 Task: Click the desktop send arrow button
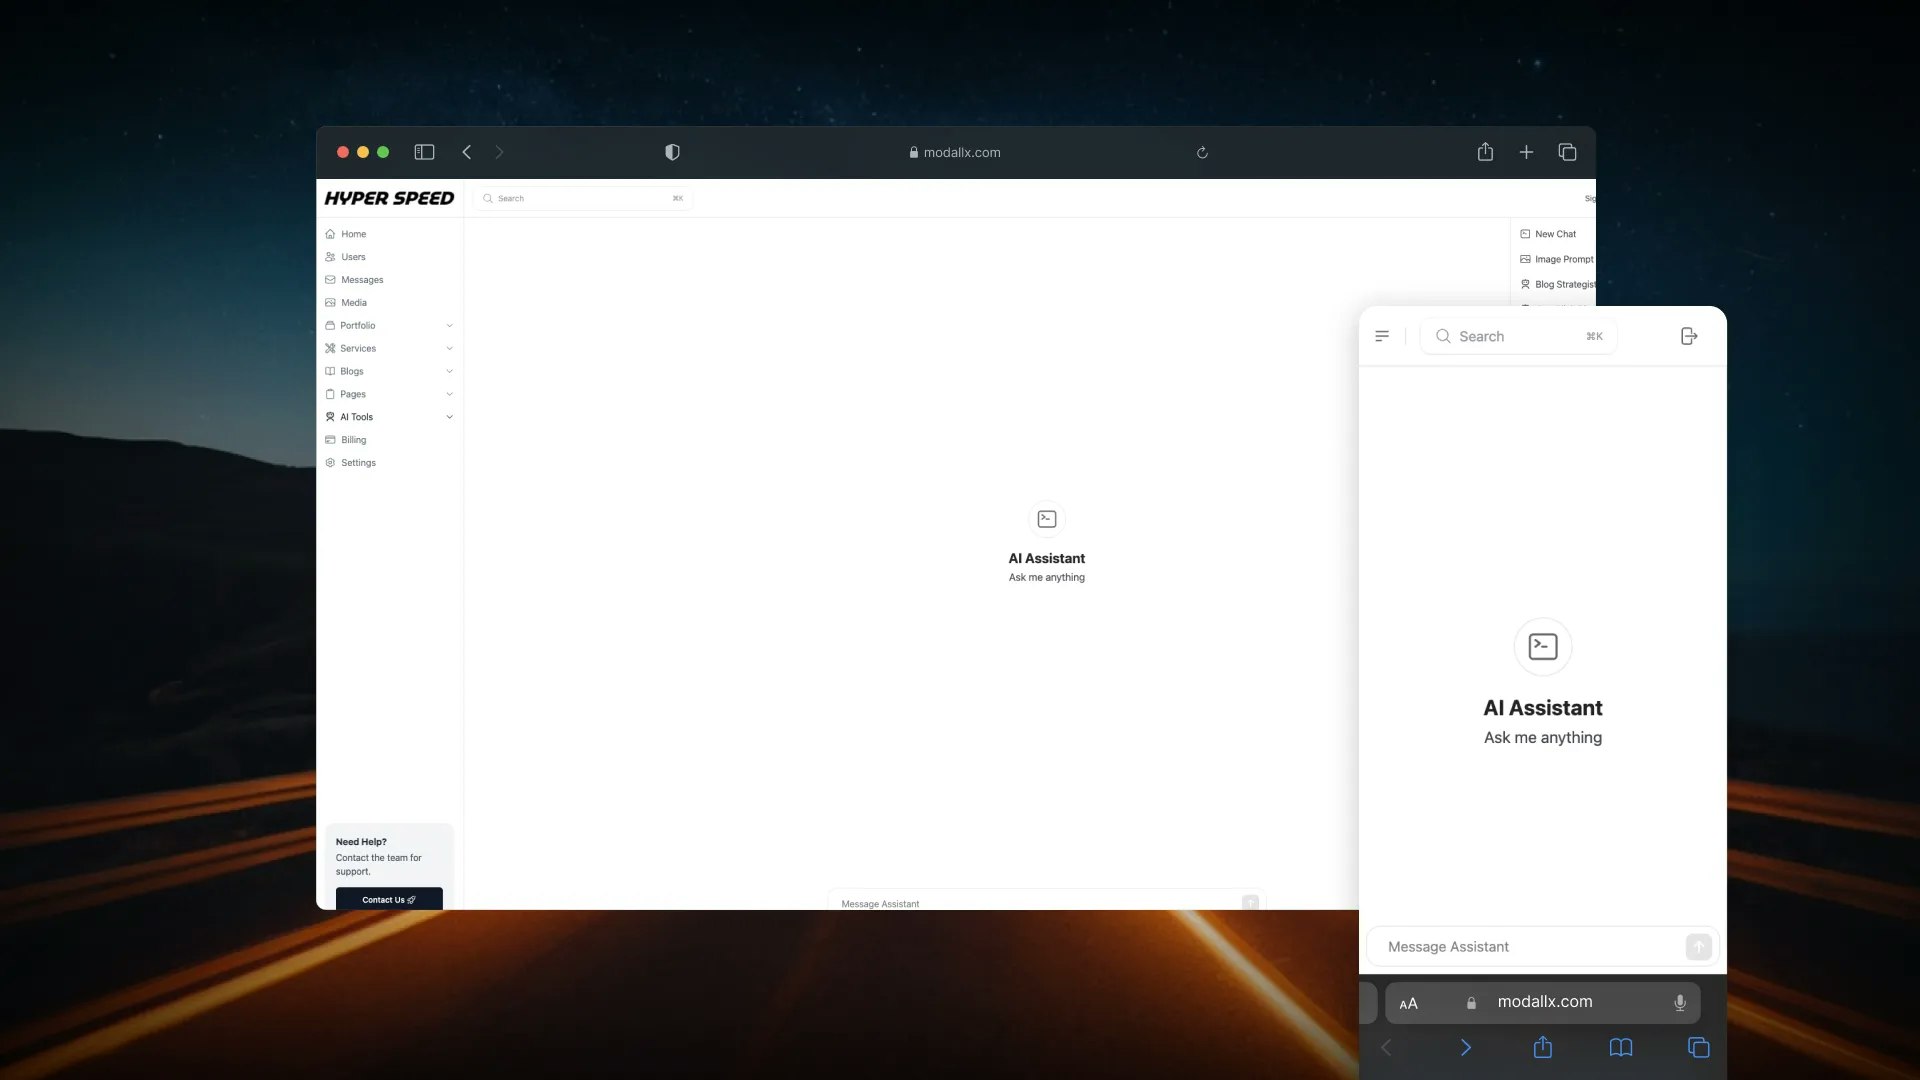(x=1250, y=902)
